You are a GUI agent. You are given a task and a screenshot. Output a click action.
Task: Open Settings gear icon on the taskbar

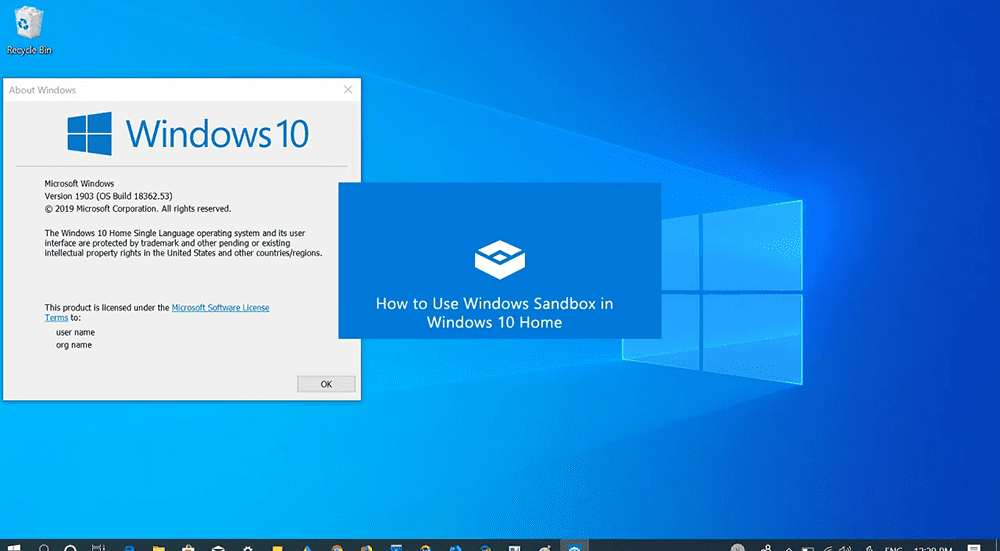[x=246, y=547]
